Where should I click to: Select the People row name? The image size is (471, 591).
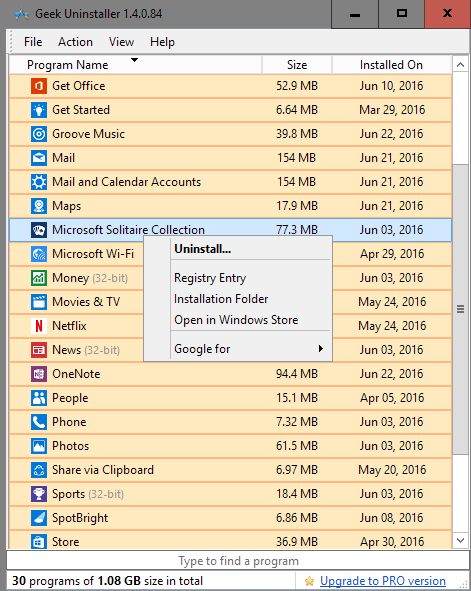click(x=70, y=398)
